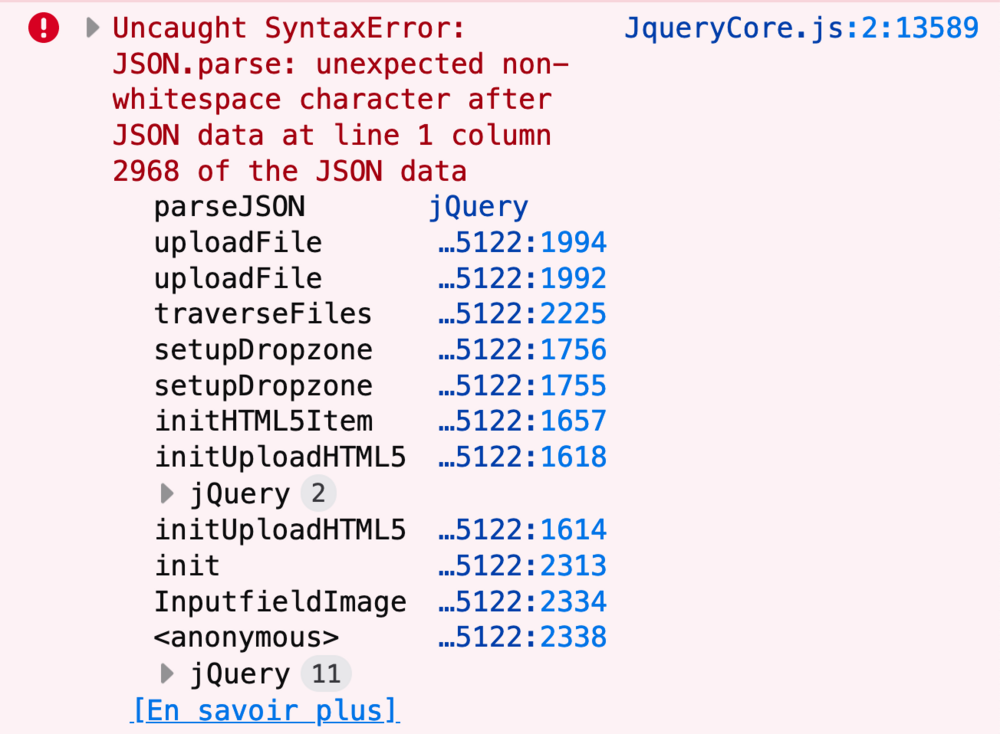The width and height of the screenshot is (1000, 734).
Task: View initUploadHTML5 source at 5122:1618
Action: [523, 458]
